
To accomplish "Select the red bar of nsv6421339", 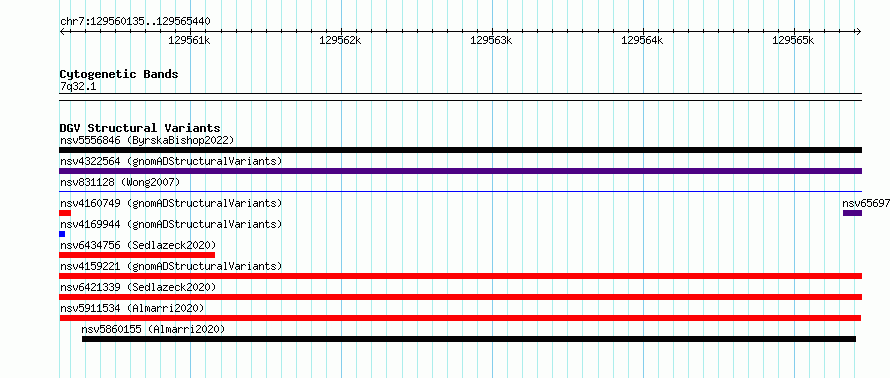I will pyautogui.click(x=460, y=297).
